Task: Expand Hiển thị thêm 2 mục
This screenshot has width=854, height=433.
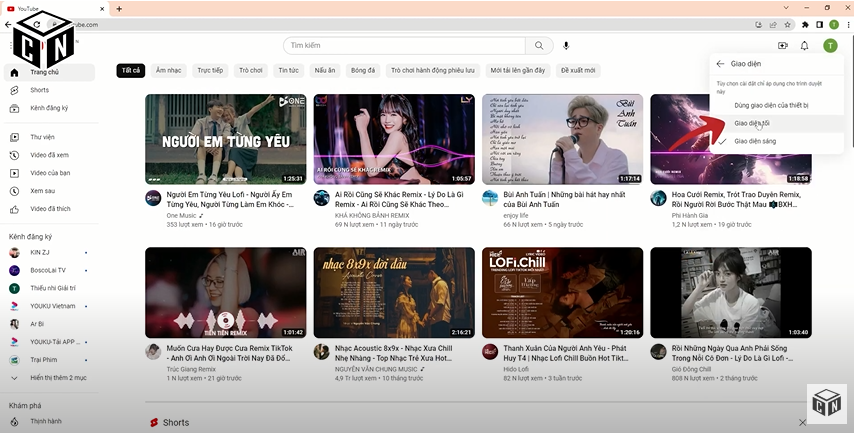Action: [57, 378]
